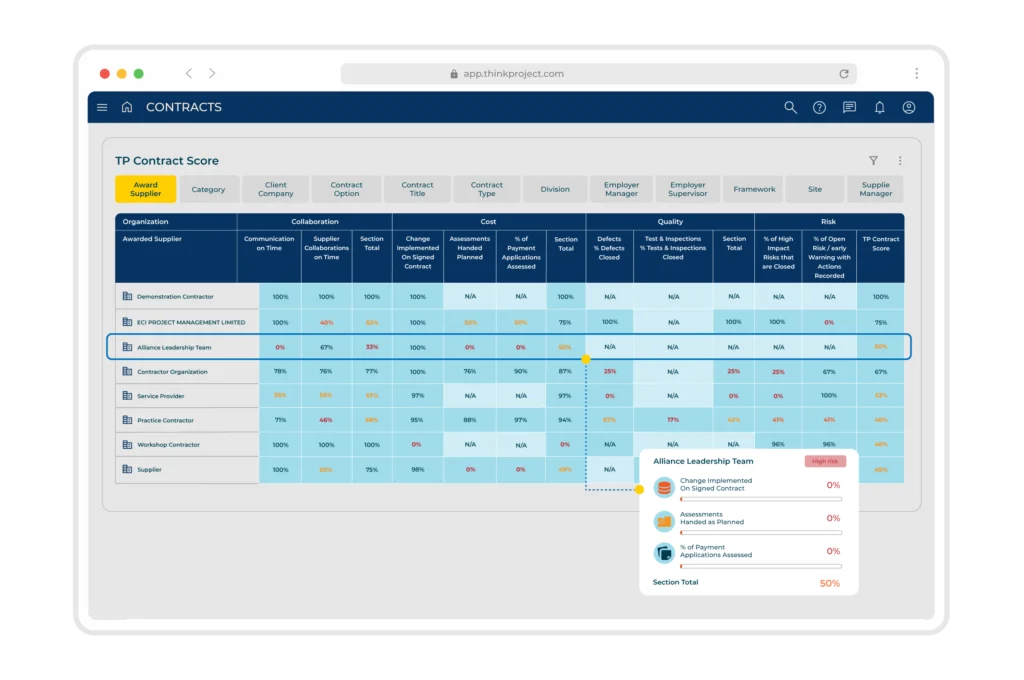The height and width of the screenshot is (680, 1024).
Task: Open the help question mark icon
Action: (819, 108)
